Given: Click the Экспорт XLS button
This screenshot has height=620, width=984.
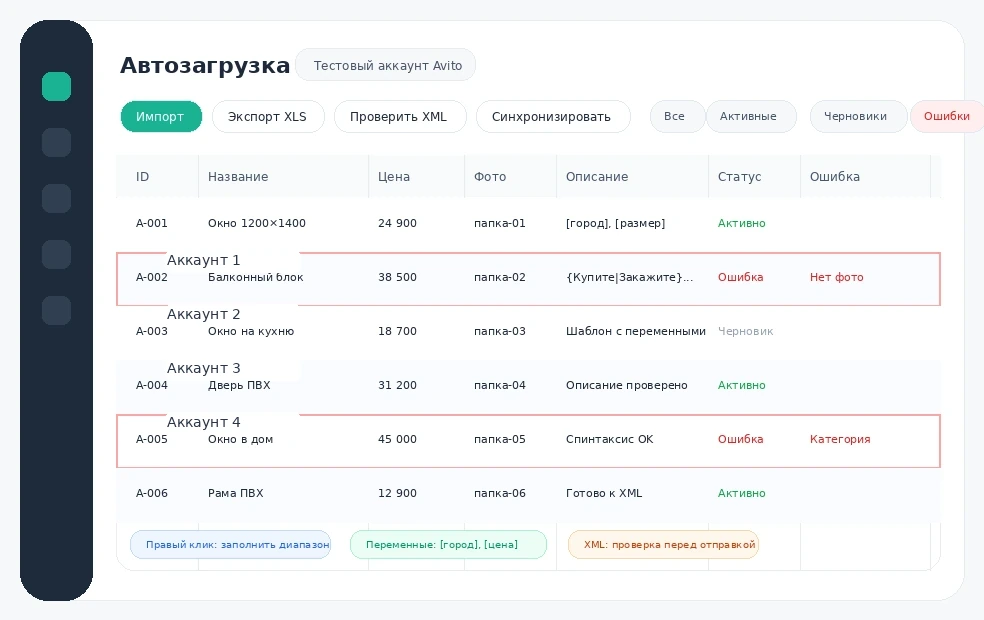Looking at the screenshot, I should pyautogui.click(x=268, y=117).
